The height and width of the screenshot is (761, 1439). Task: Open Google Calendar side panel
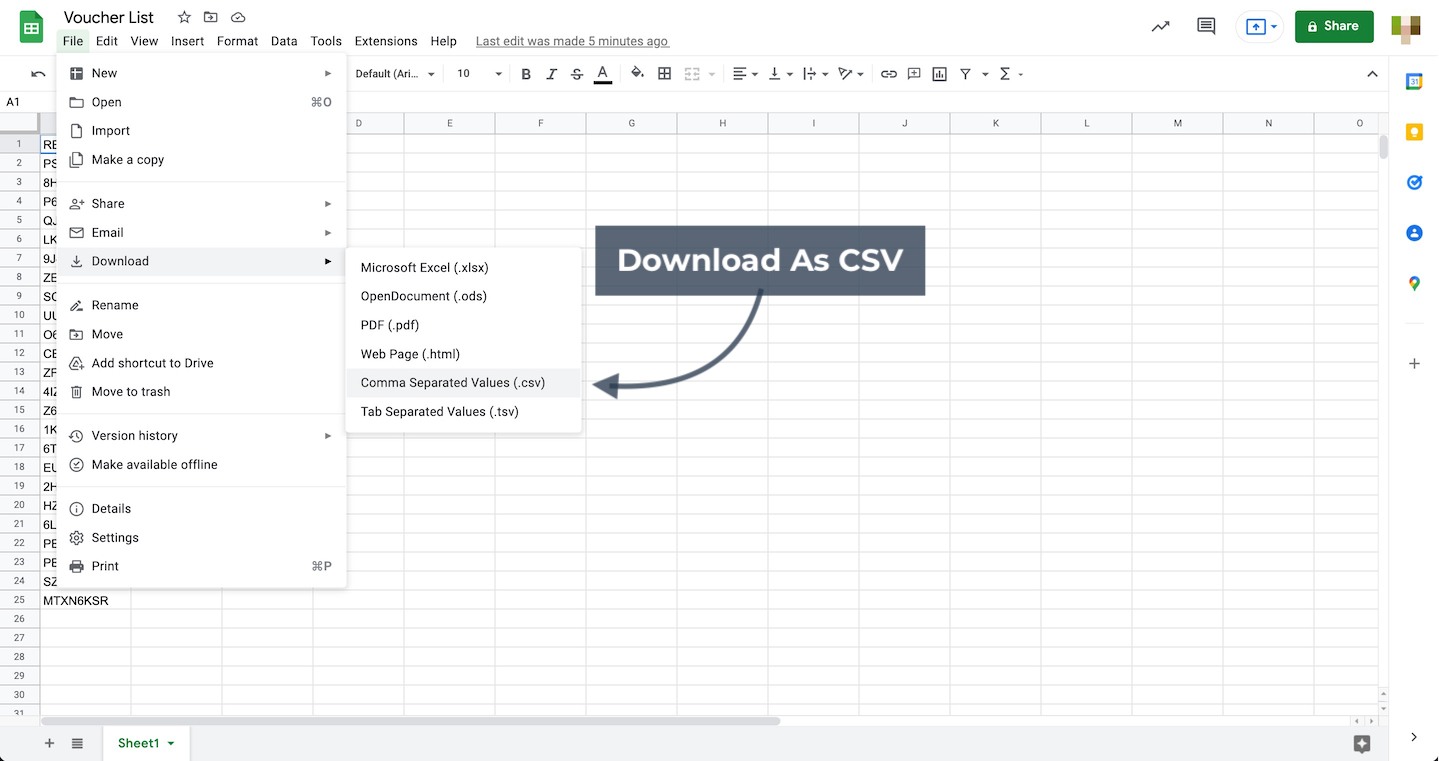1414,82
